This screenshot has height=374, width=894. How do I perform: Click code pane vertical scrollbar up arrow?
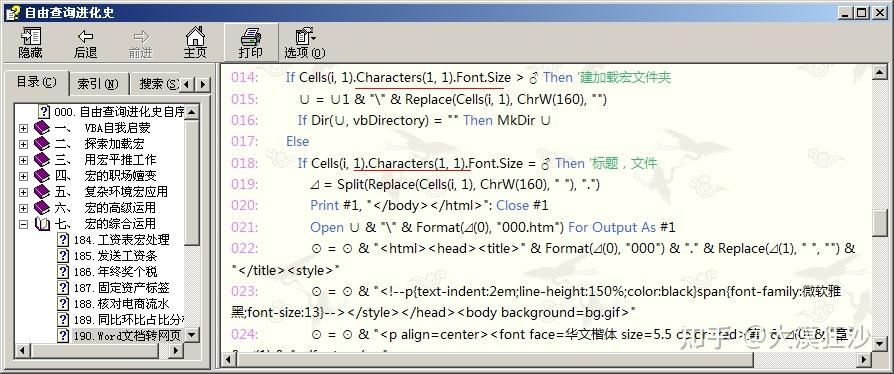(x=880, y=71)
